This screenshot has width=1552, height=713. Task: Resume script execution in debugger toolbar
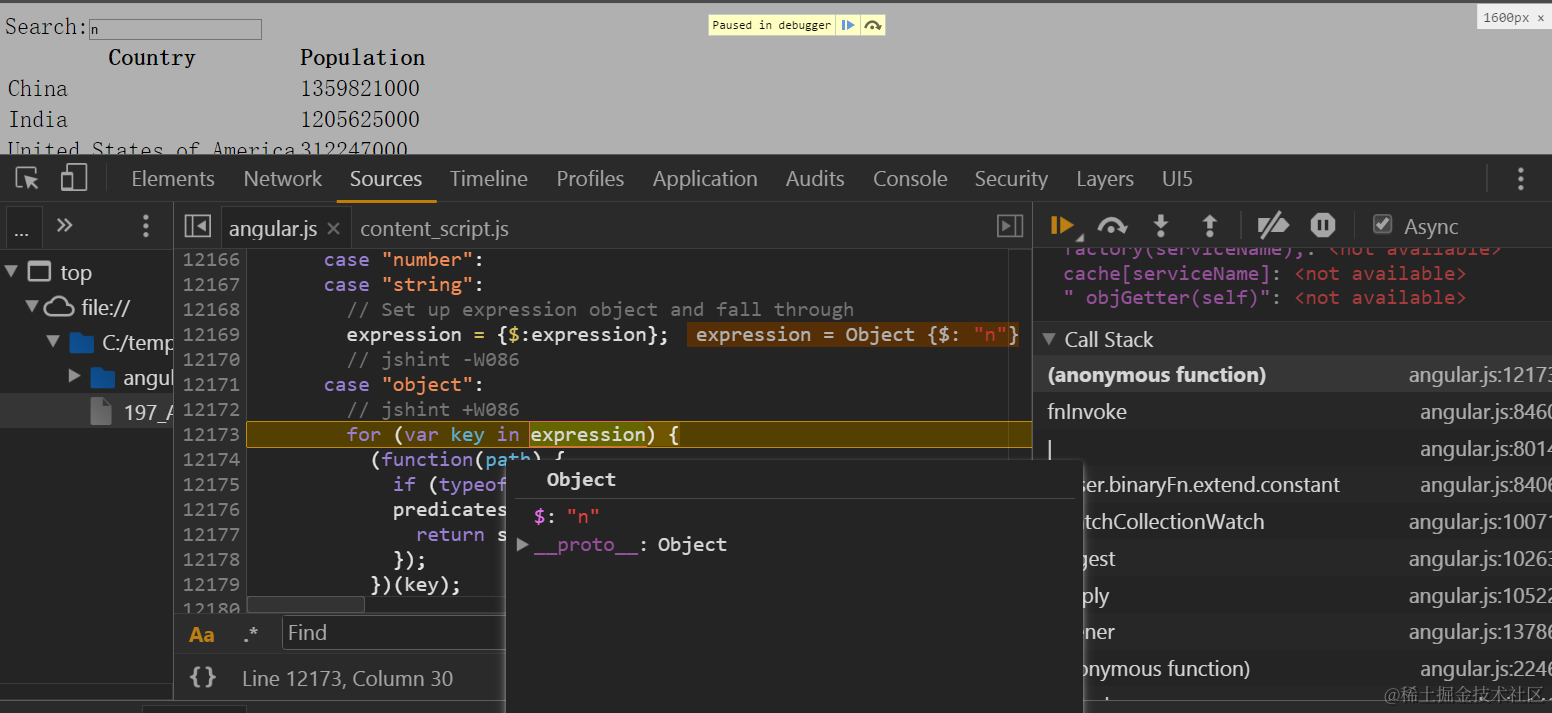(1062, 226)
